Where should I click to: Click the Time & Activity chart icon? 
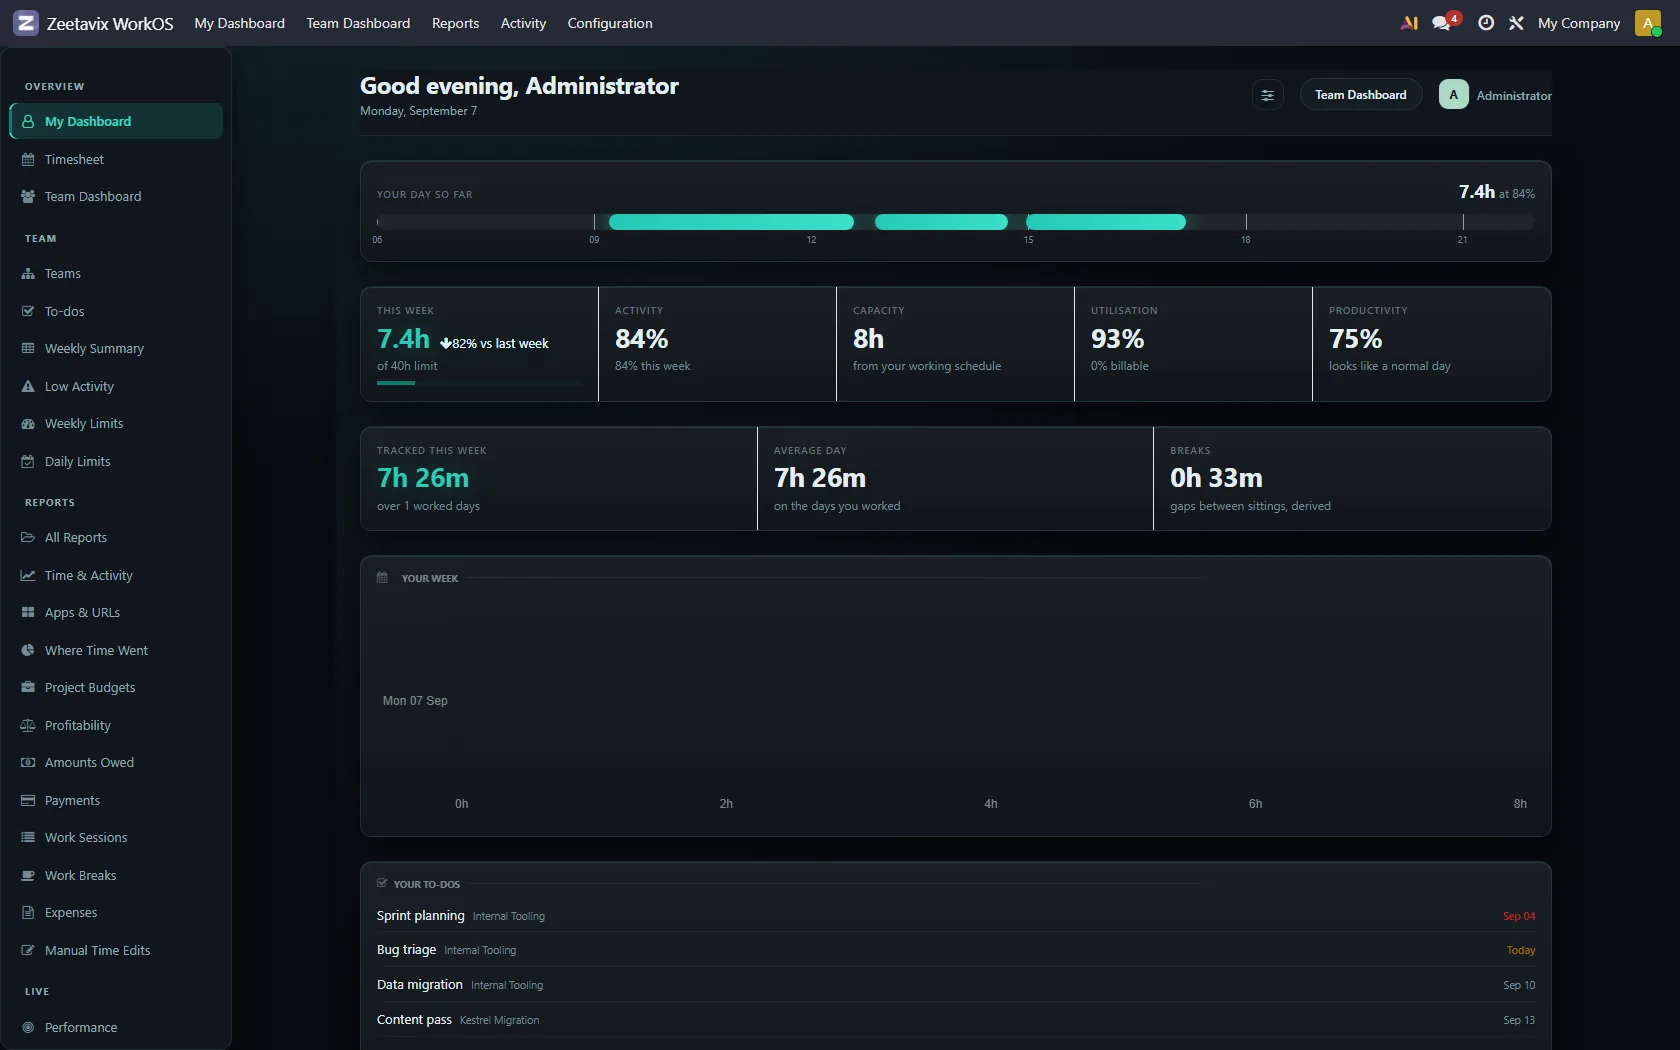coord(28,576)
